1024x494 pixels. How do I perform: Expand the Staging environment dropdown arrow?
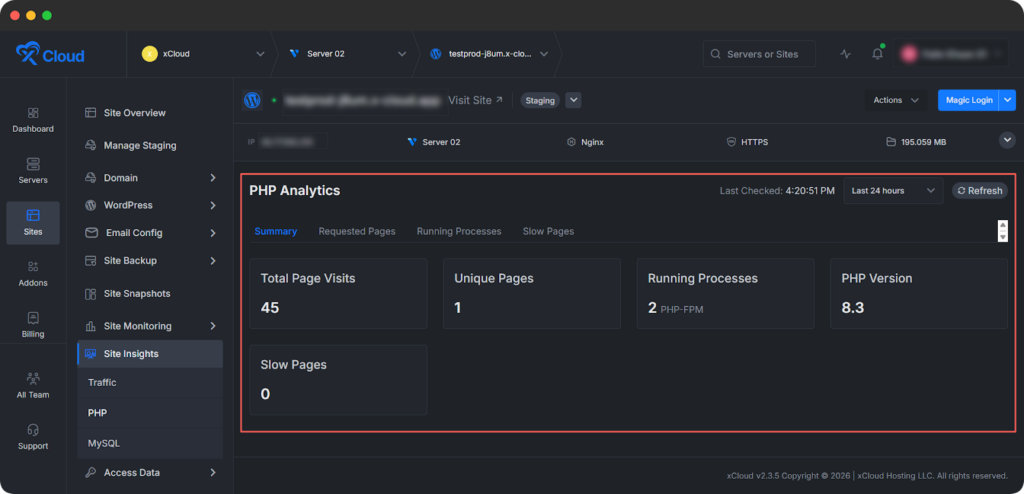point(573,100)
